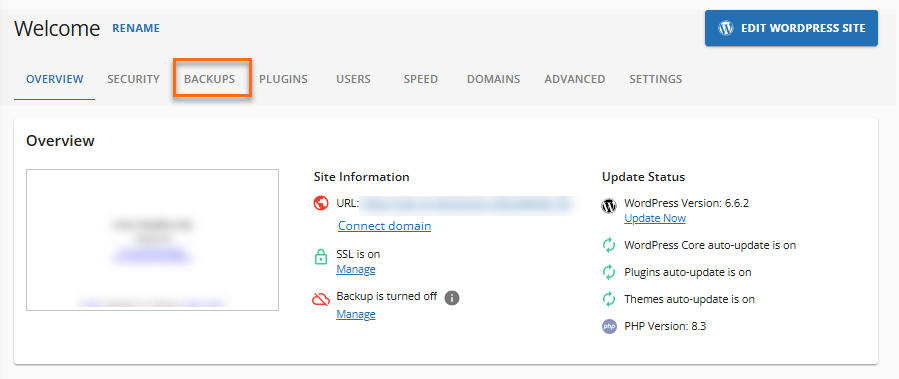Click 'Themes auto-update is on' text

(690, 299)
